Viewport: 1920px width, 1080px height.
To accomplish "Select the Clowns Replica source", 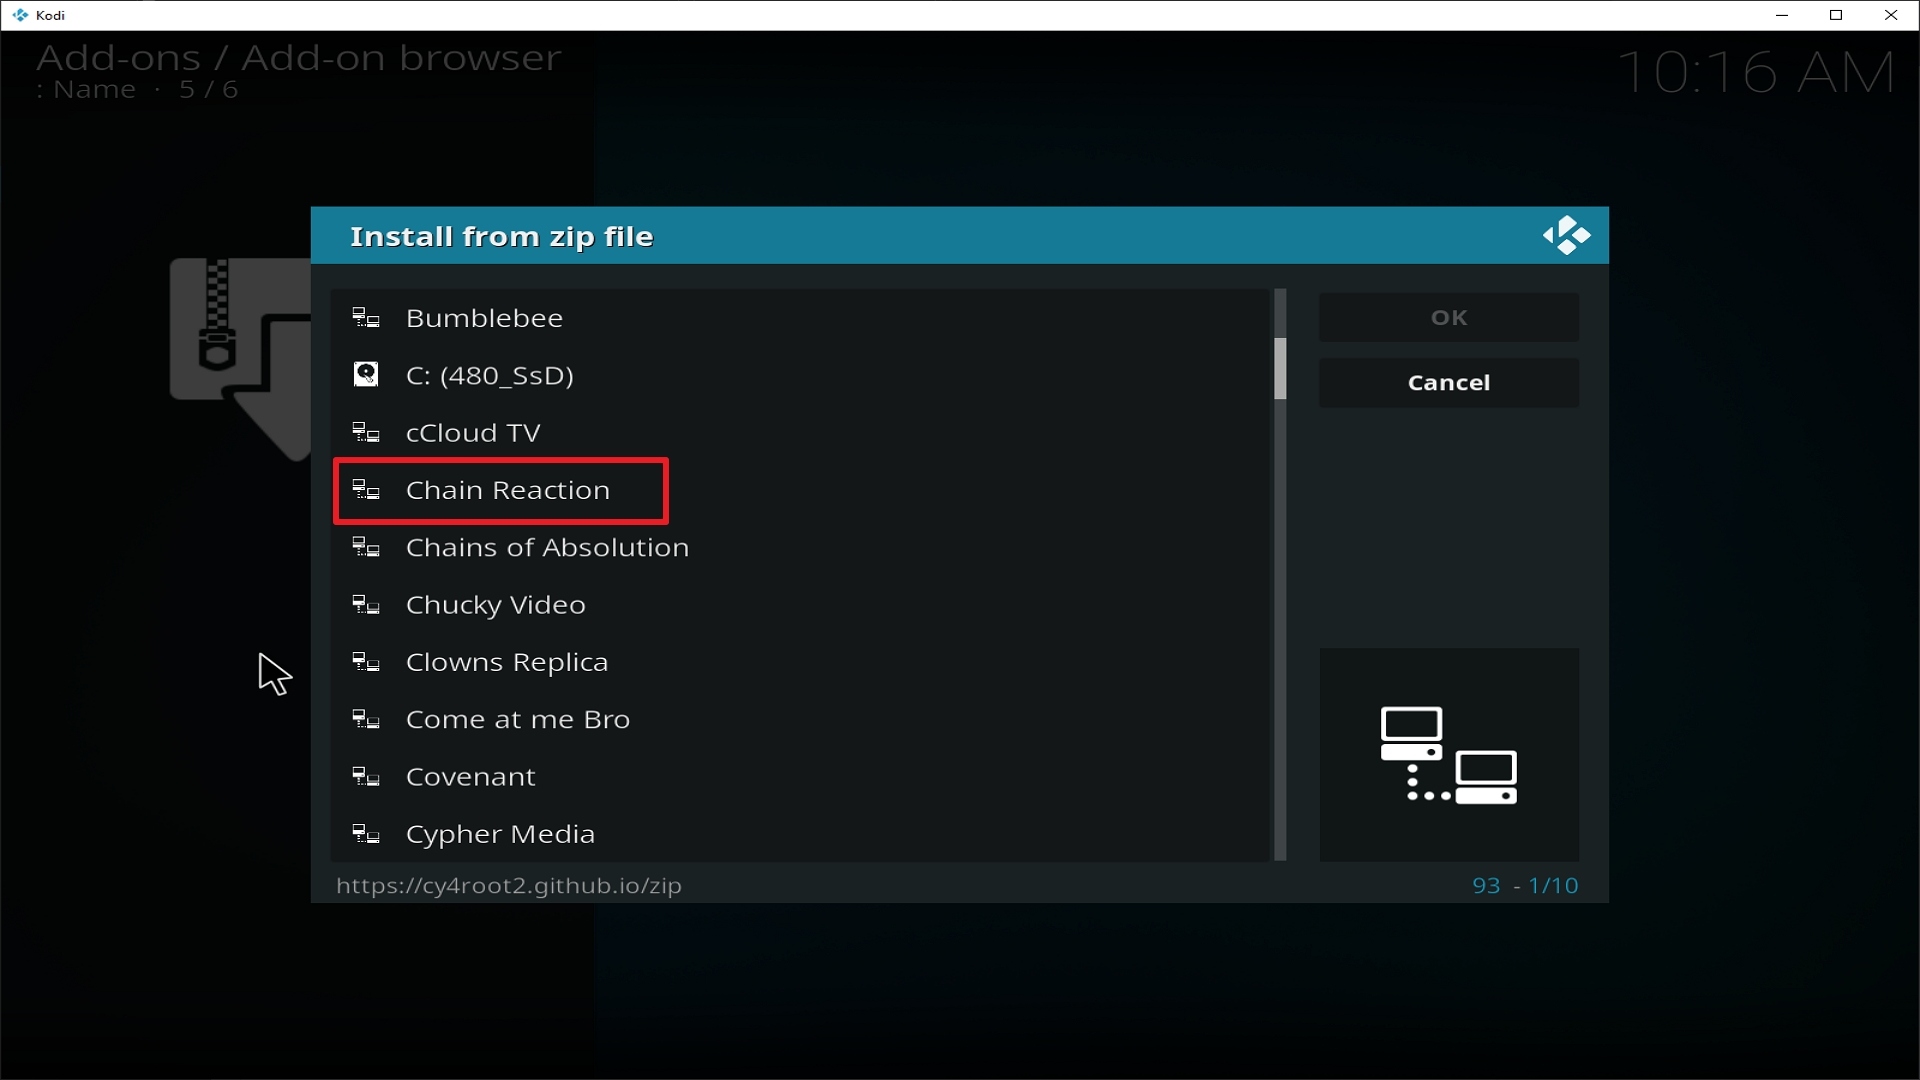I will (x=801, y=662).
